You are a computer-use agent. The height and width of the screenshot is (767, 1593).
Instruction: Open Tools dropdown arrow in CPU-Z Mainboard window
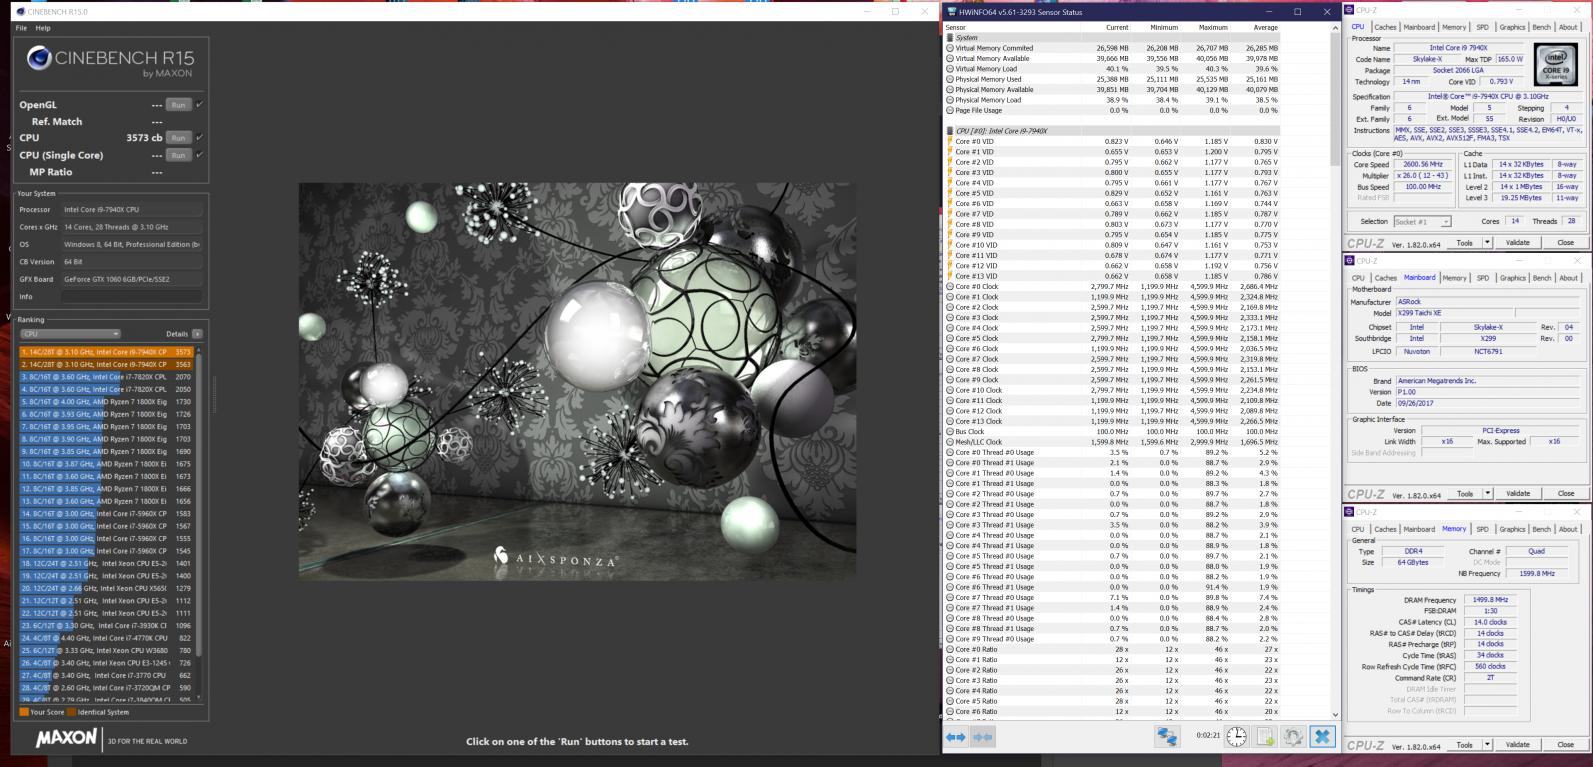coord(1487,493)
